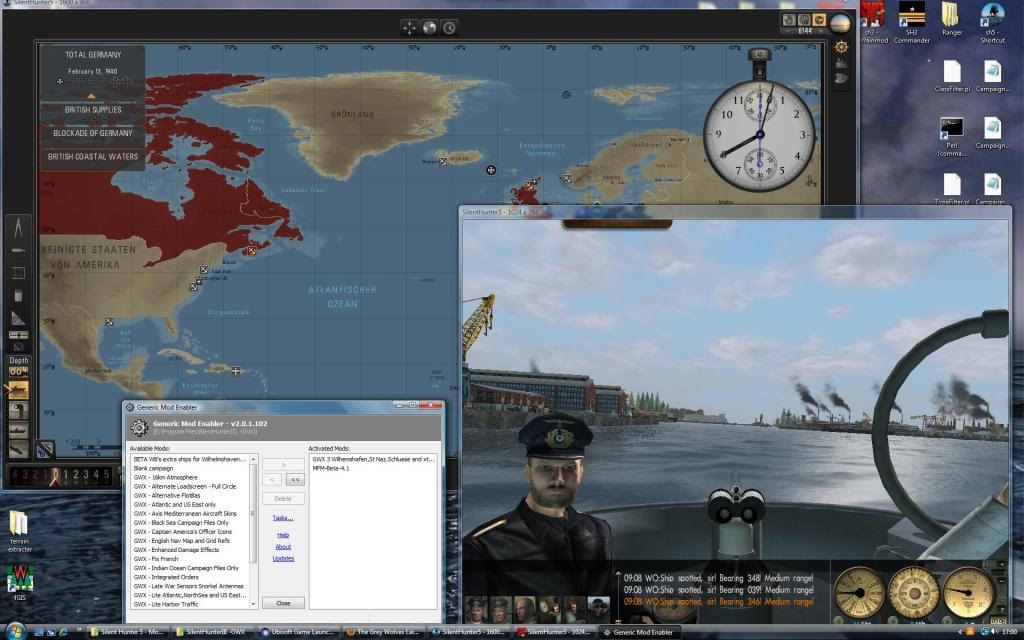Open the sh5 Shortcut desktop icon
The width and height of the screenshot is (1024, 640).
click(992, 22)
